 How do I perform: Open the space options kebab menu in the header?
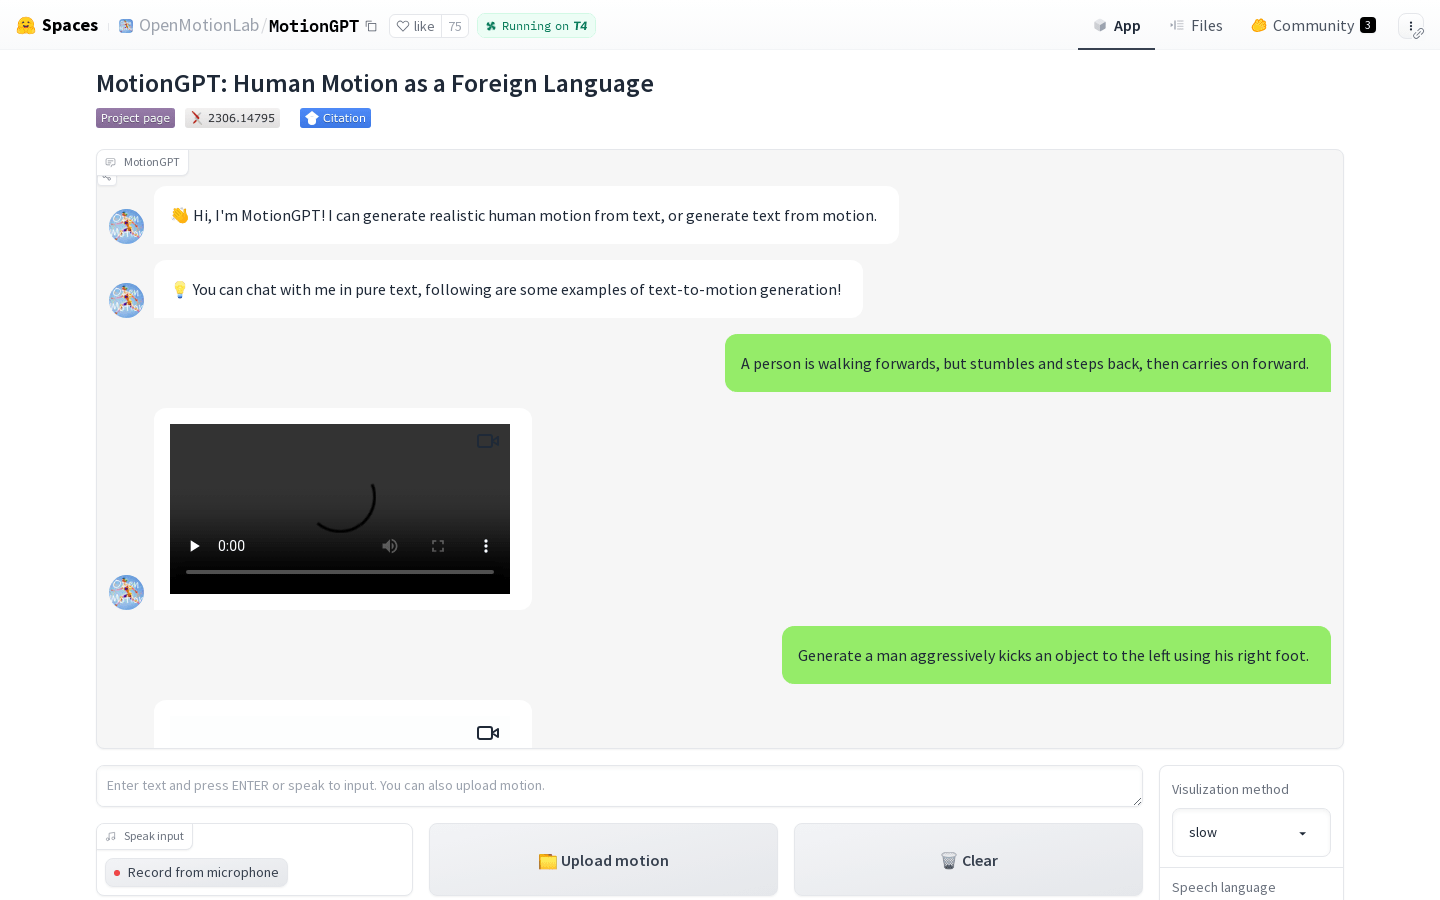(x=1410, y=25)
